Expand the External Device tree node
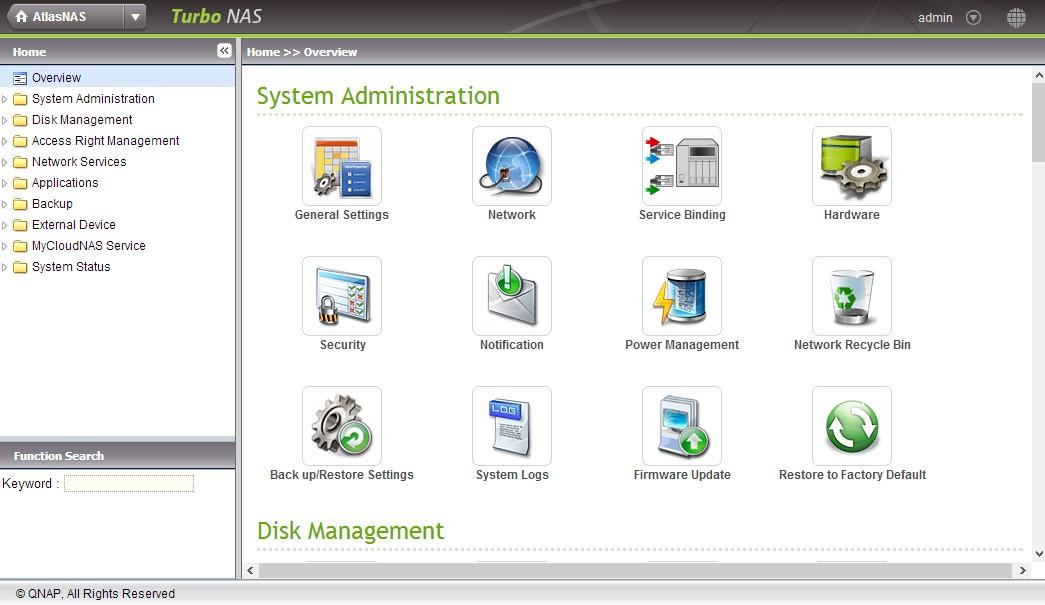The width and height of the screenshot is (1045, 605). point(5,225)
